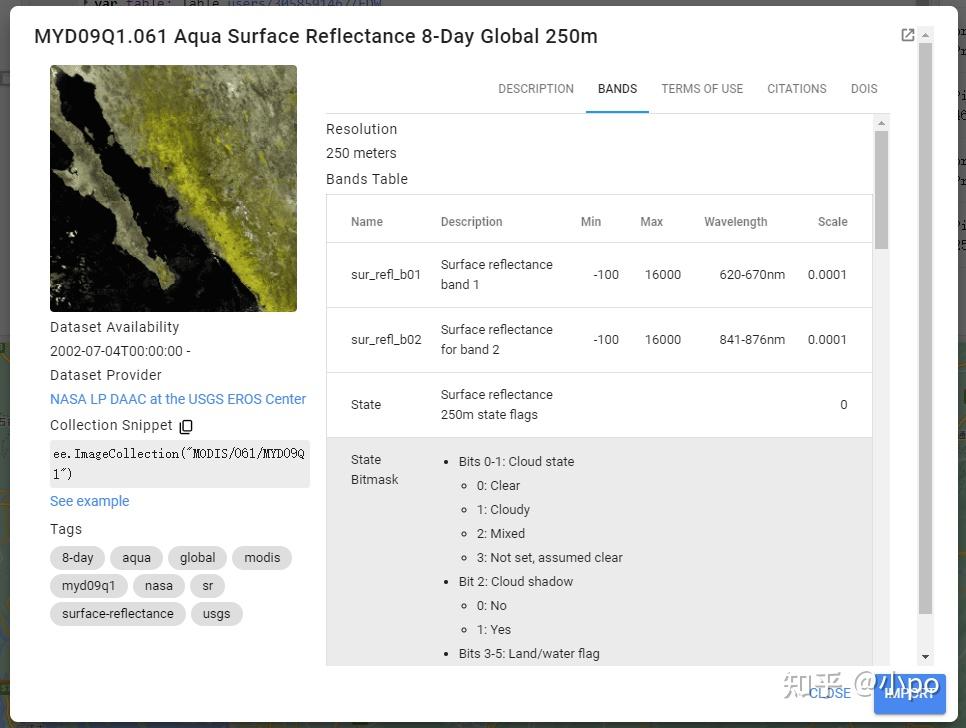This screenshot has width=966, height=728.
Task: Select the surface-reflectance tag chip
Action: click(118, 614)
